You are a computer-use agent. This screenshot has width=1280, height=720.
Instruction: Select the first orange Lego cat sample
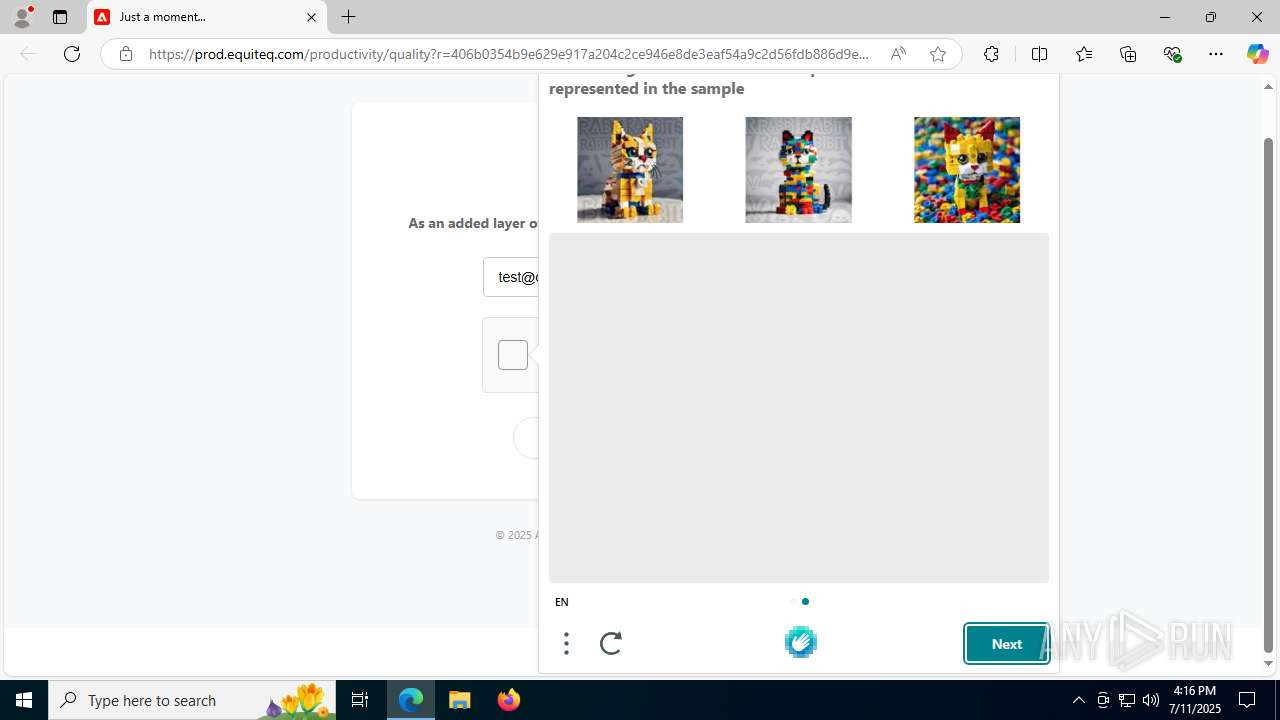pos(630,170)
